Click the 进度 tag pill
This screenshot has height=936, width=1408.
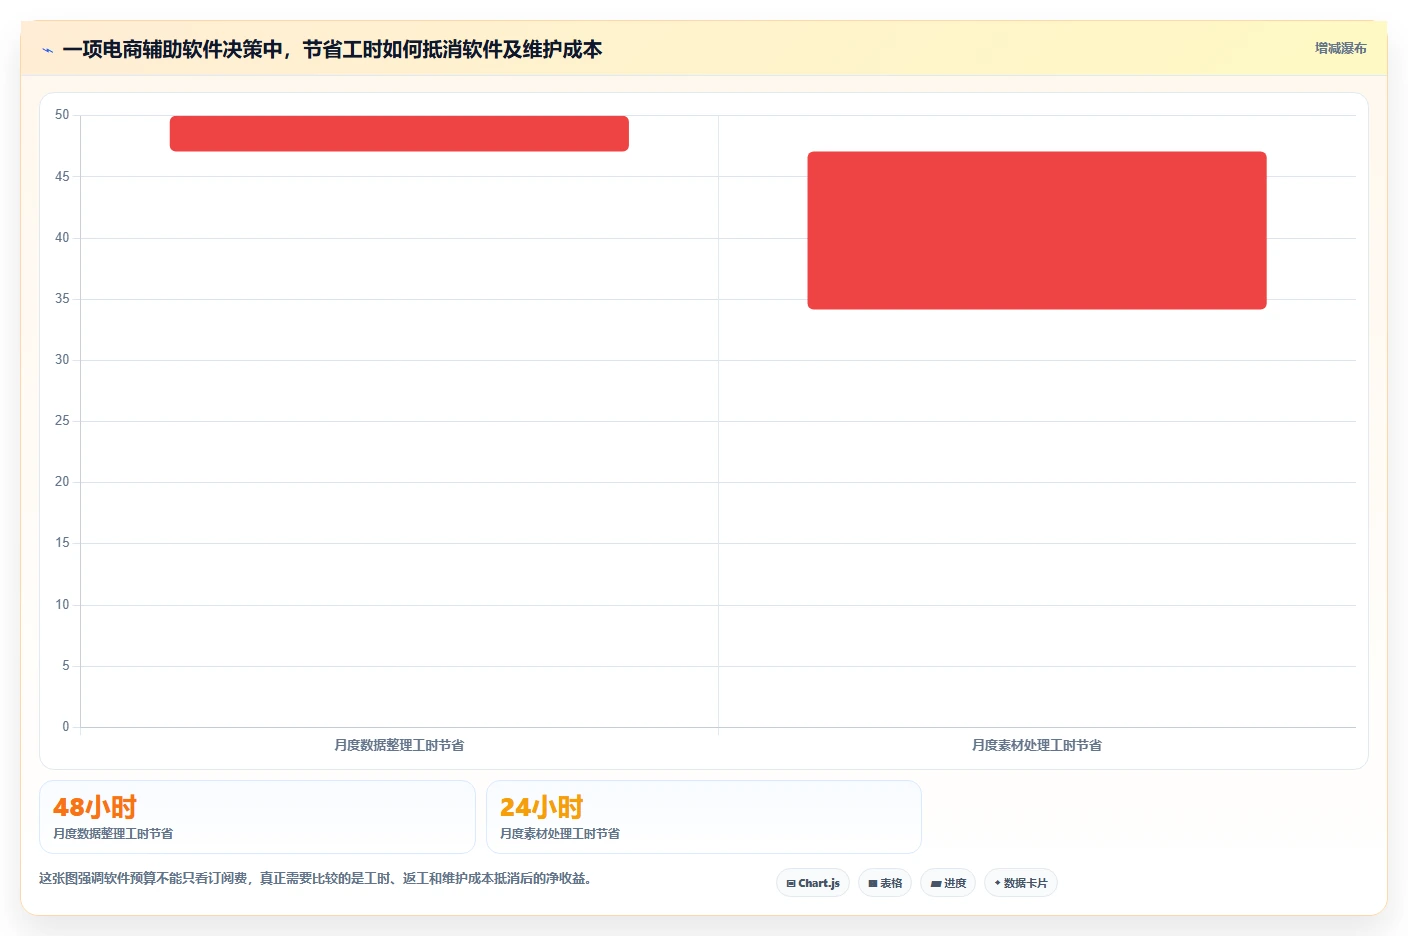pos(948,883)
